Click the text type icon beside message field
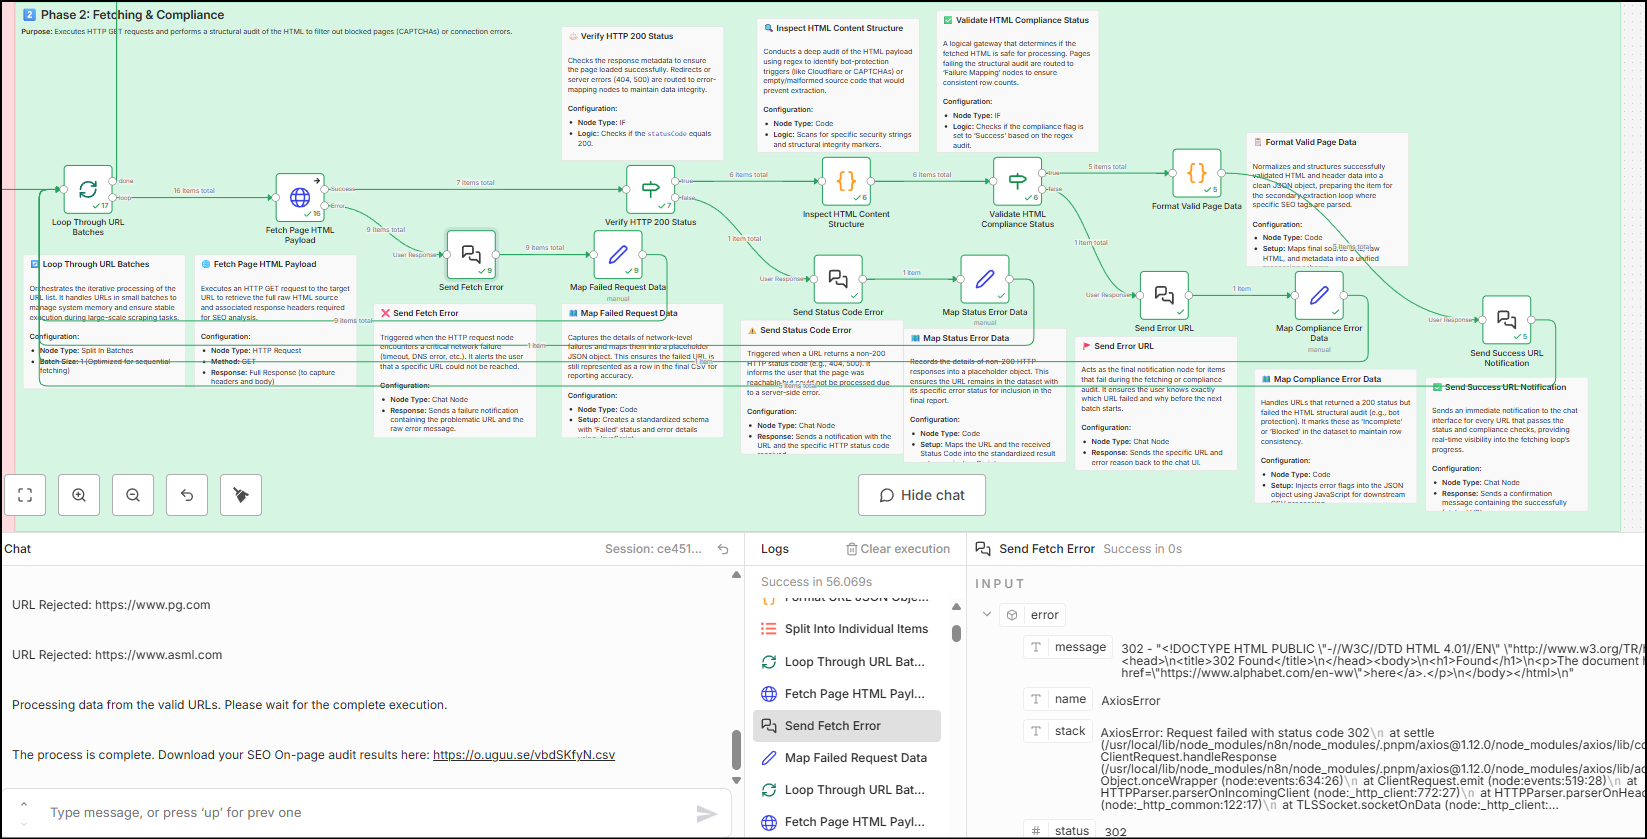The image size is (1647, 839). 1035,647
